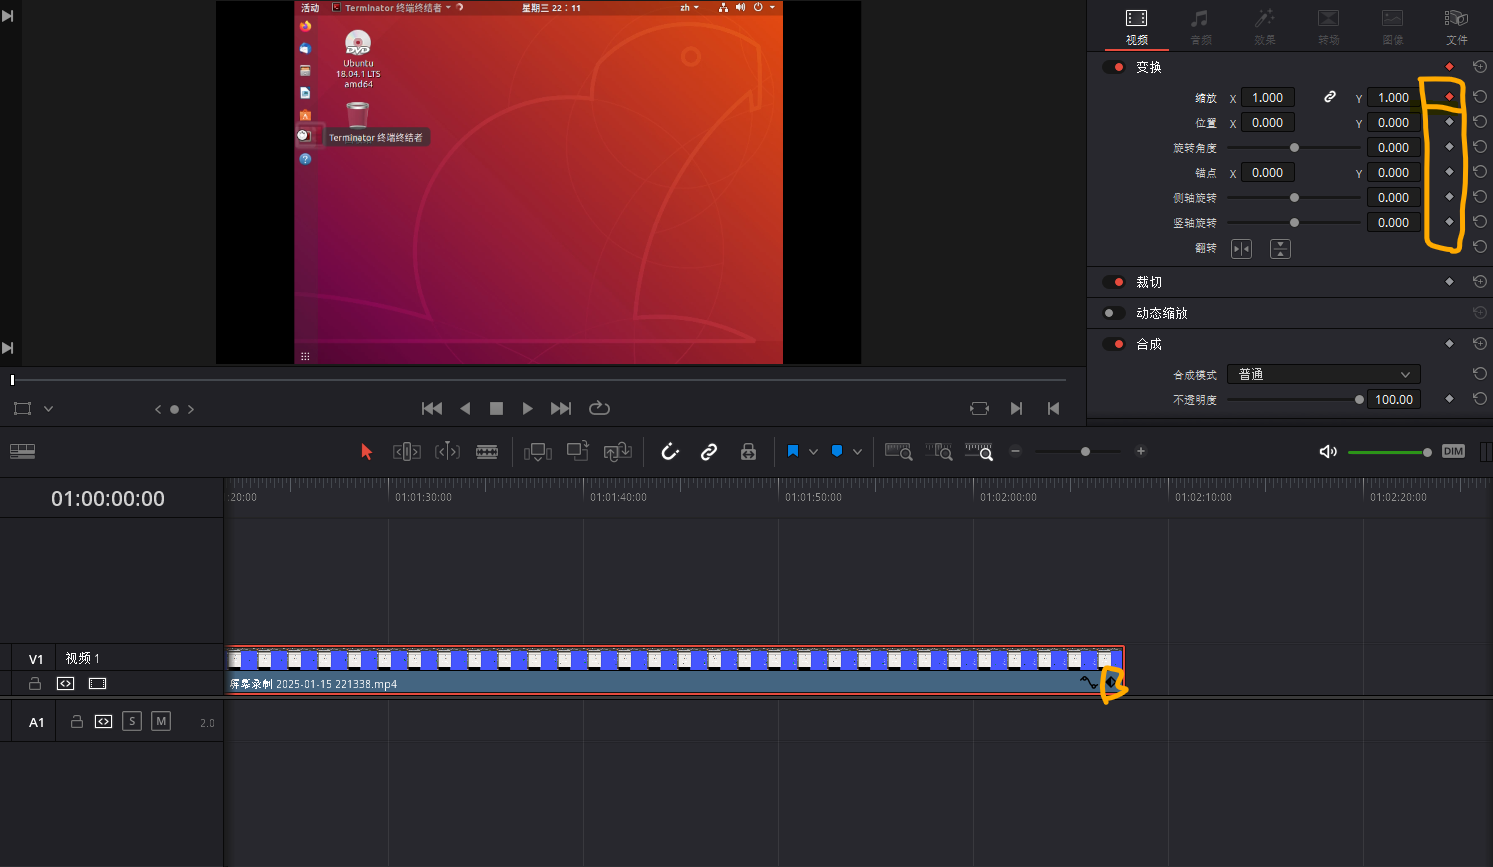Toggle A1 auto track selector

[x=103, y=721]
